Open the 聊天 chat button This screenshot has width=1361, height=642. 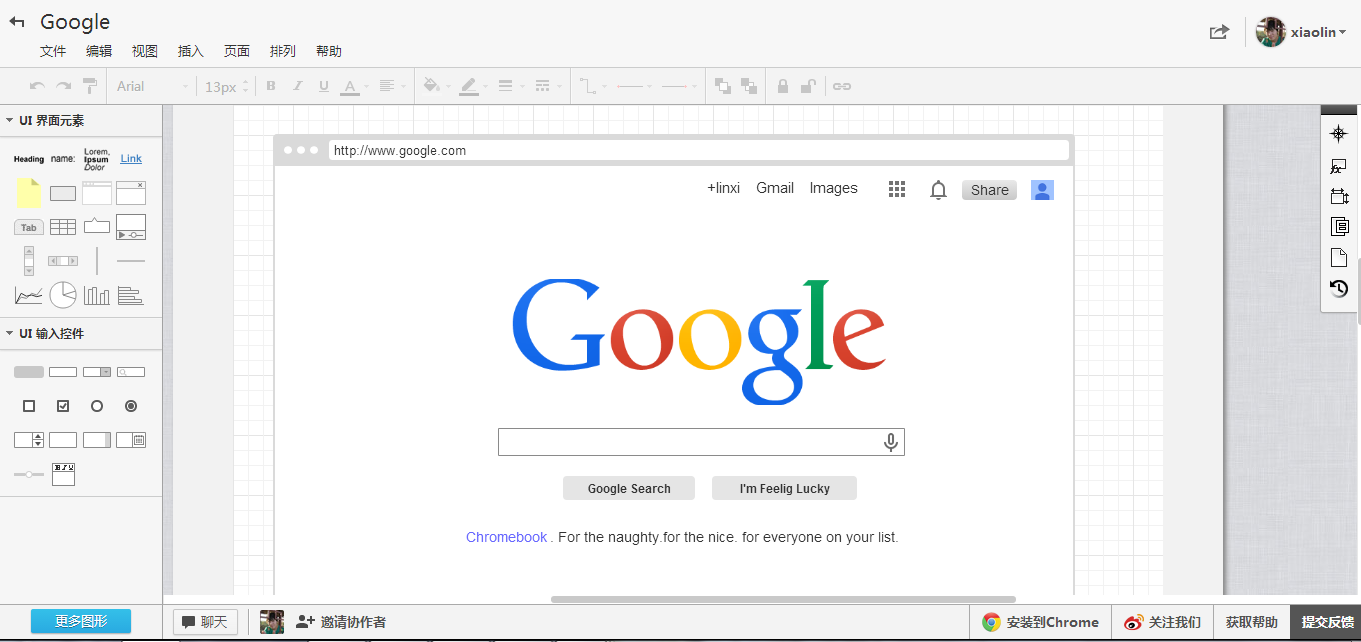[x=205, y=622]
